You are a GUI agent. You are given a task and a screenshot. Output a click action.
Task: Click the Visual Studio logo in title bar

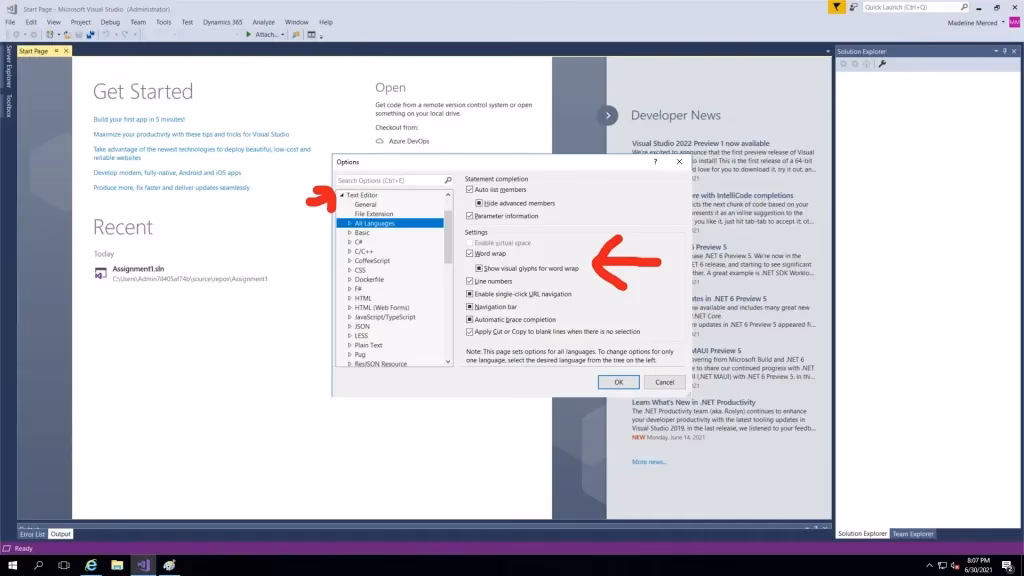point(11,9)
